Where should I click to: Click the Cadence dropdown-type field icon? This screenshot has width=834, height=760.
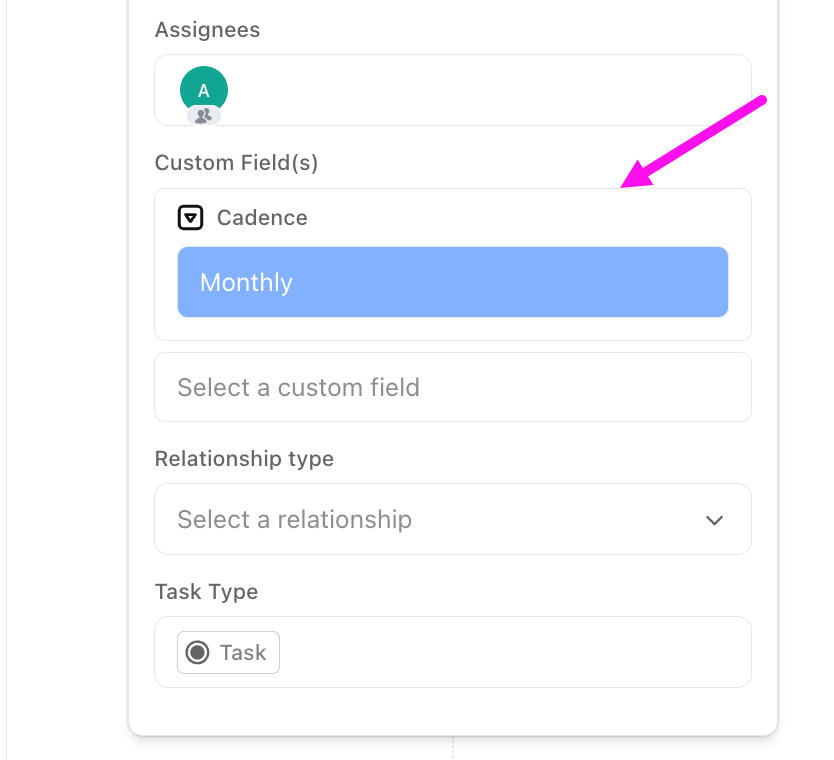coord(190,217)
